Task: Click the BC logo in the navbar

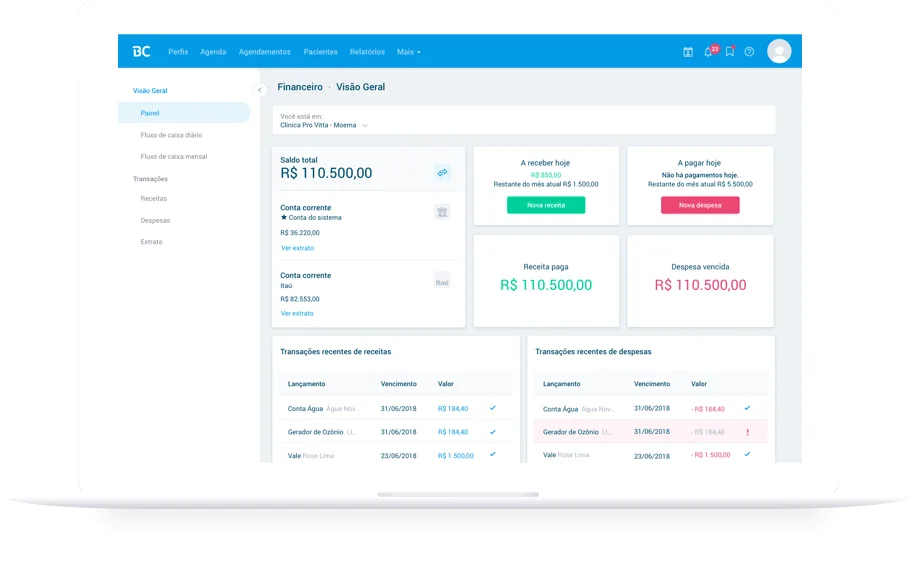Action: click(x=141, y=51)
